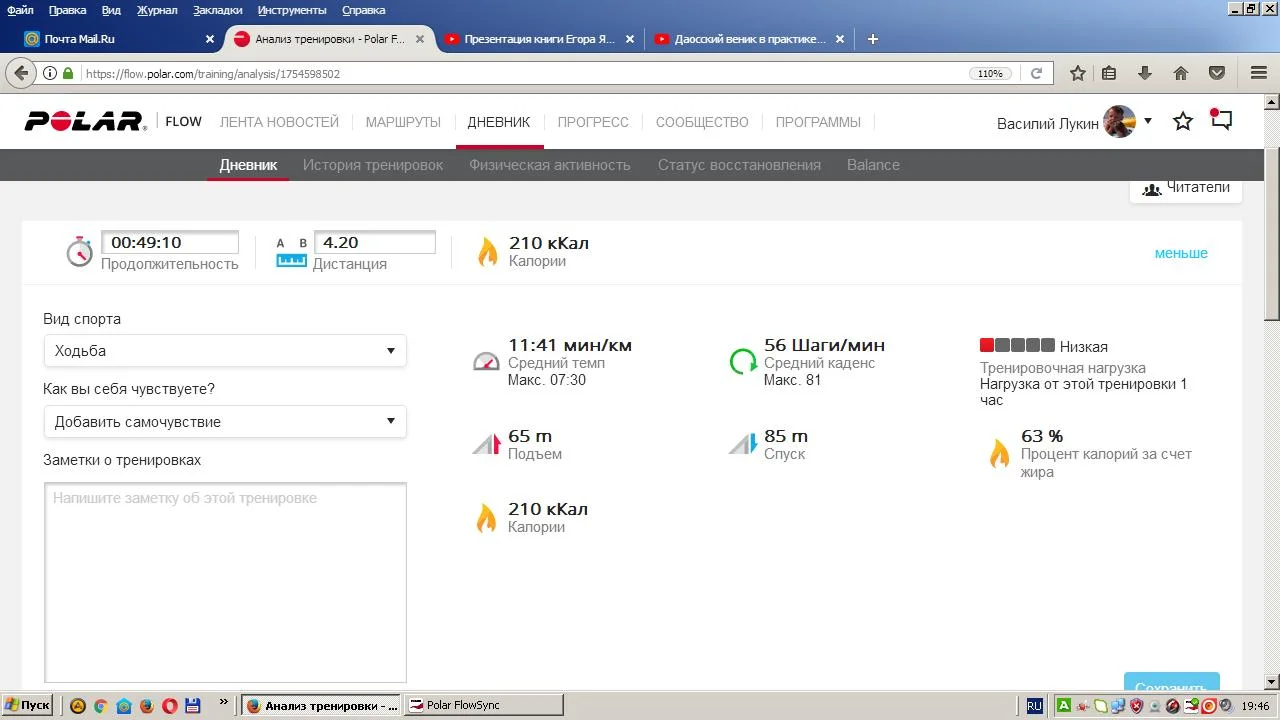Open the Закладки browser menu
Image resolution: width=1280 pixels, height=720 pixels.
click(217, 10)
